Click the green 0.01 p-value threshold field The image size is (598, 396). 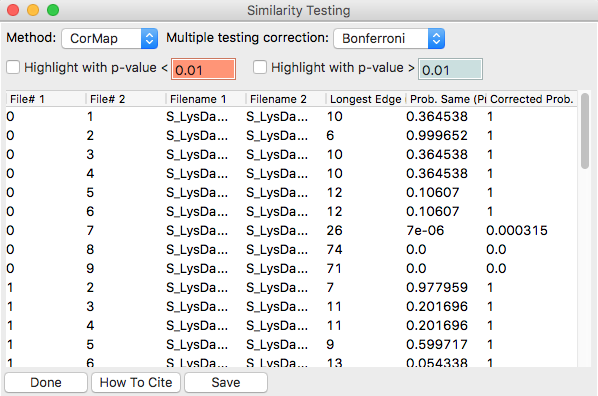coord(450,69)
